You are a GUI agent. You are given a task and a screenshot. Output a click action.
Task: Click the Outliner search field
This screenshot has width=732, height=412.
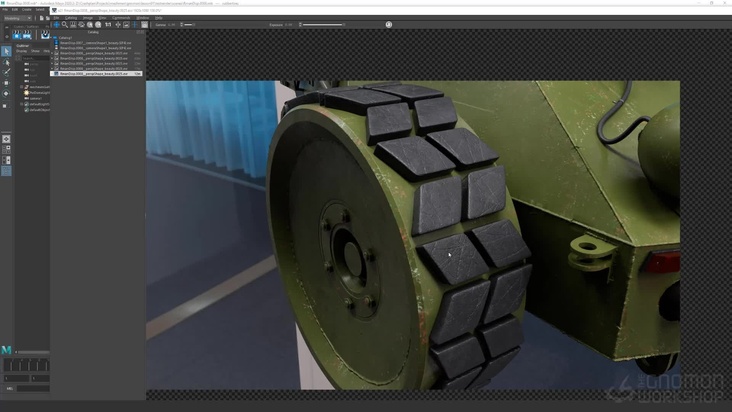pos(35,58)
